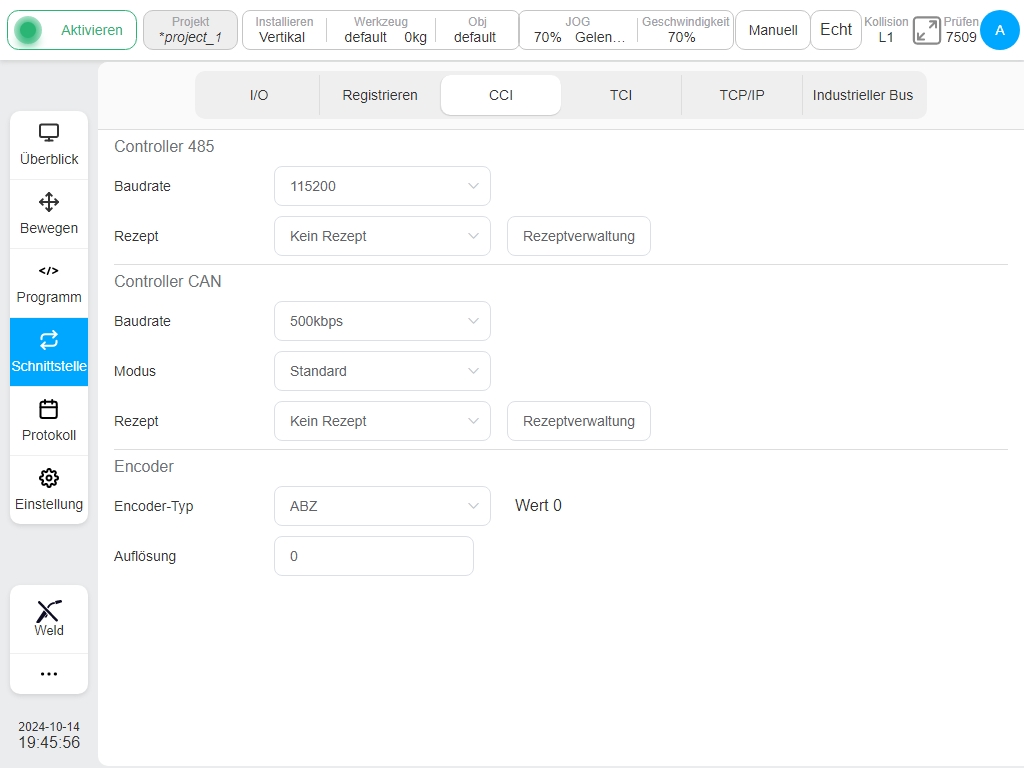Click the Controller 485 section heading

pos(164,146)
